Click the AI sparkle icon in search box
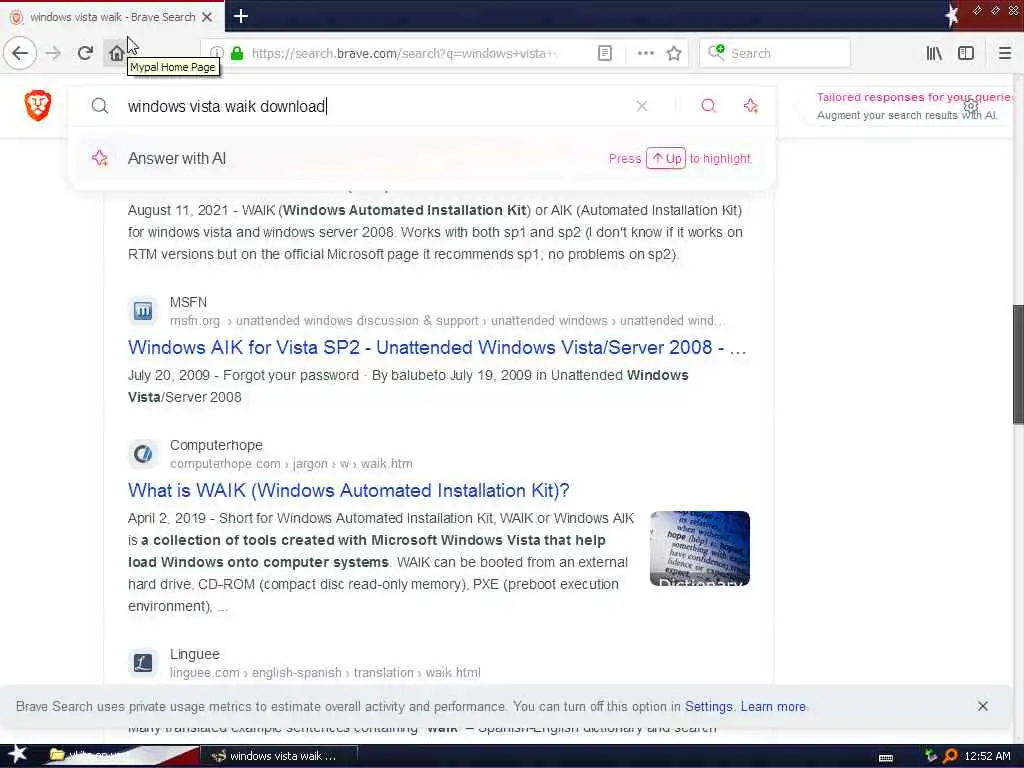This screenshot has width=1024, height=768. point(750,106)
